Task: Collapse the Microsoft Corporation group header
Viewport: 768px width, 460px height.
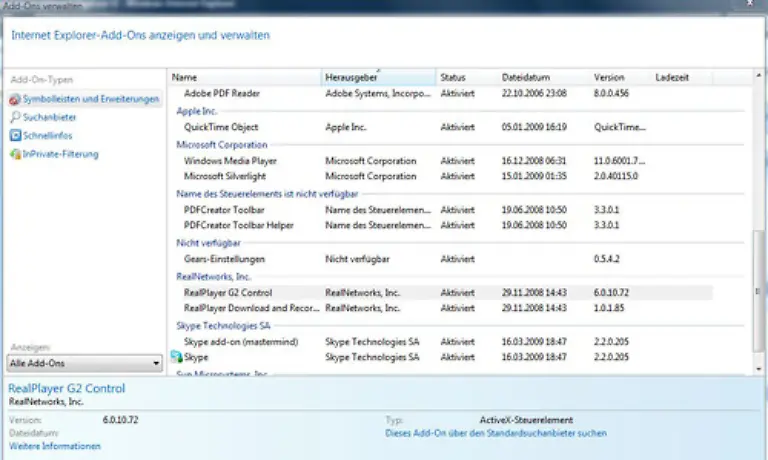Action: 222,145
